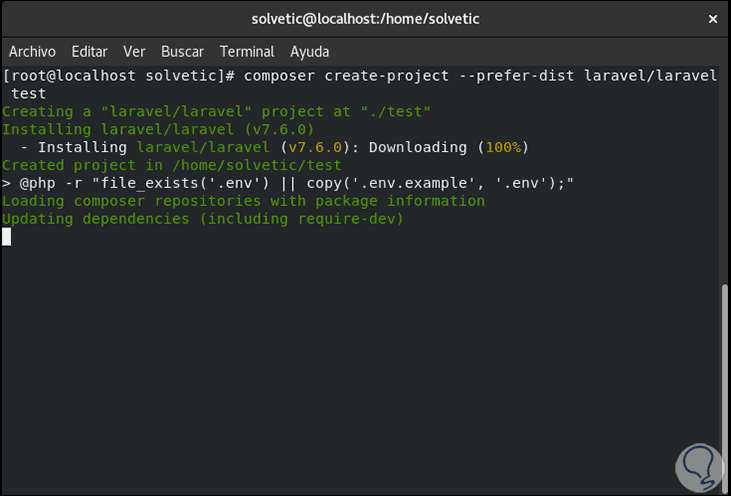Click the 'Loading composer repositories' line

coord(243,201)
